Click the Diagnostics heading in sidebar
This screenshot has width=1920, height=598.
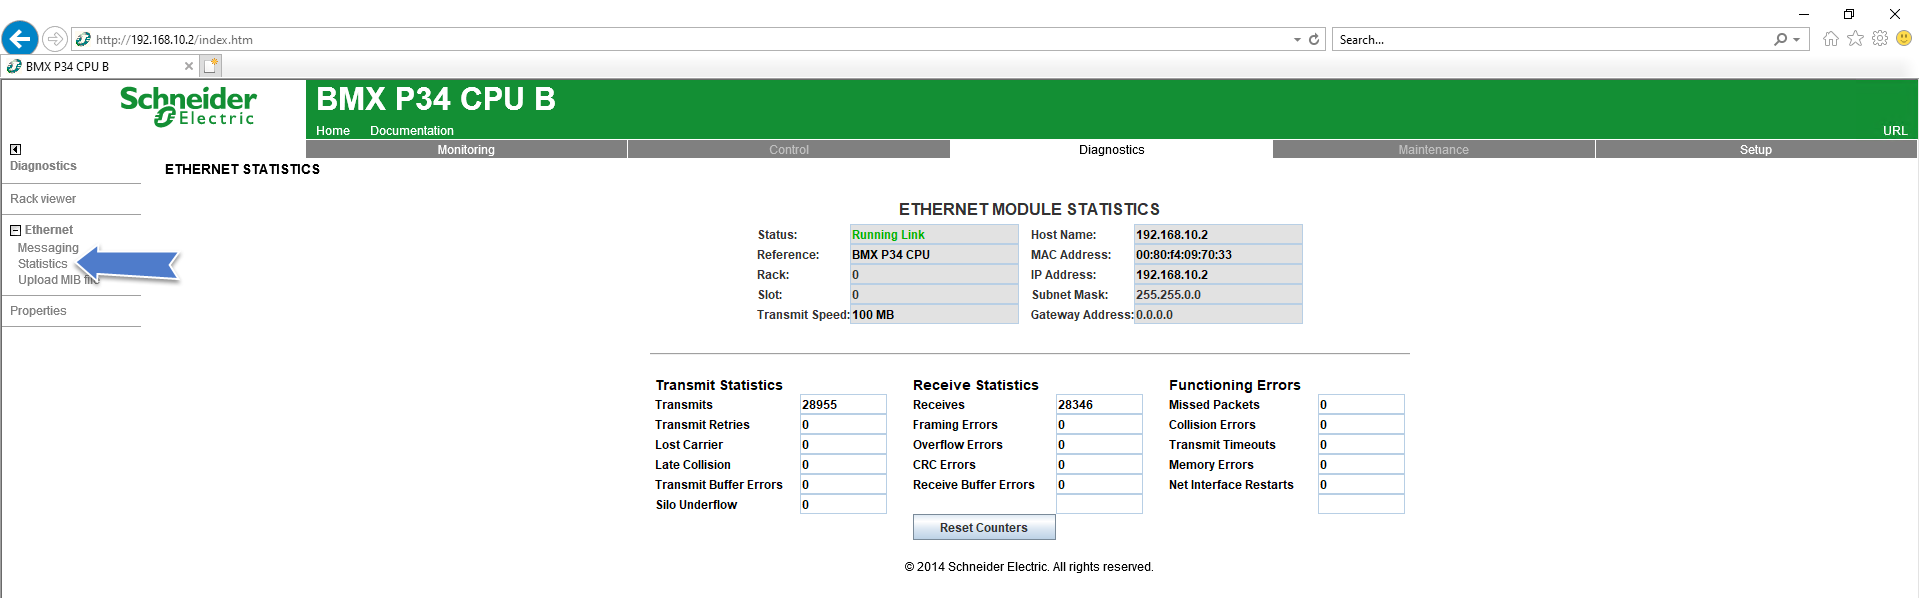coord(43,166)
